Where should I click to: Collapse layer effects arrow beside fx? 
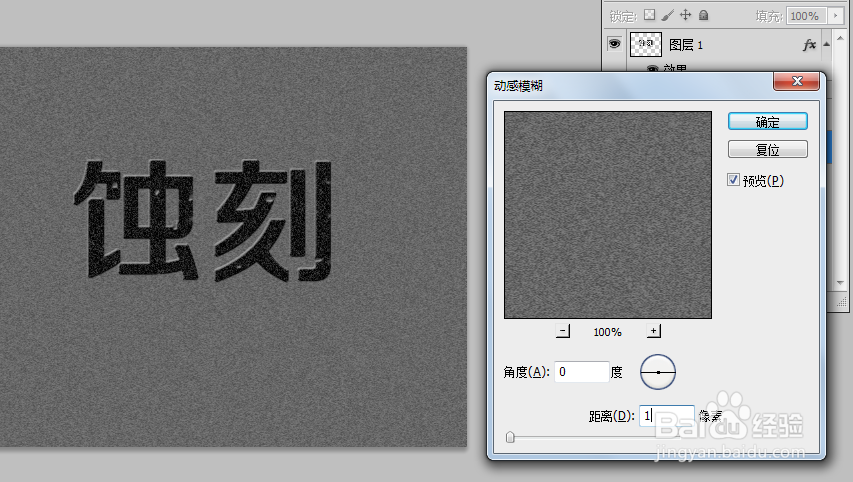[x=827, y=45]
